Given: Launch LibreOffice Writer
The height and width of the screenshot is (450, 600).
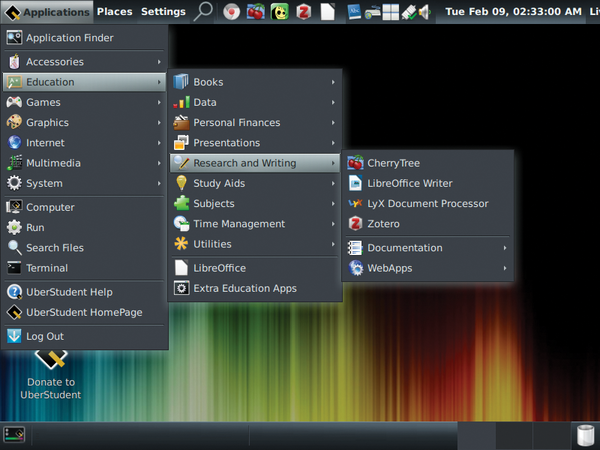Looking at the screenshot, I should [x=428, y=183].
